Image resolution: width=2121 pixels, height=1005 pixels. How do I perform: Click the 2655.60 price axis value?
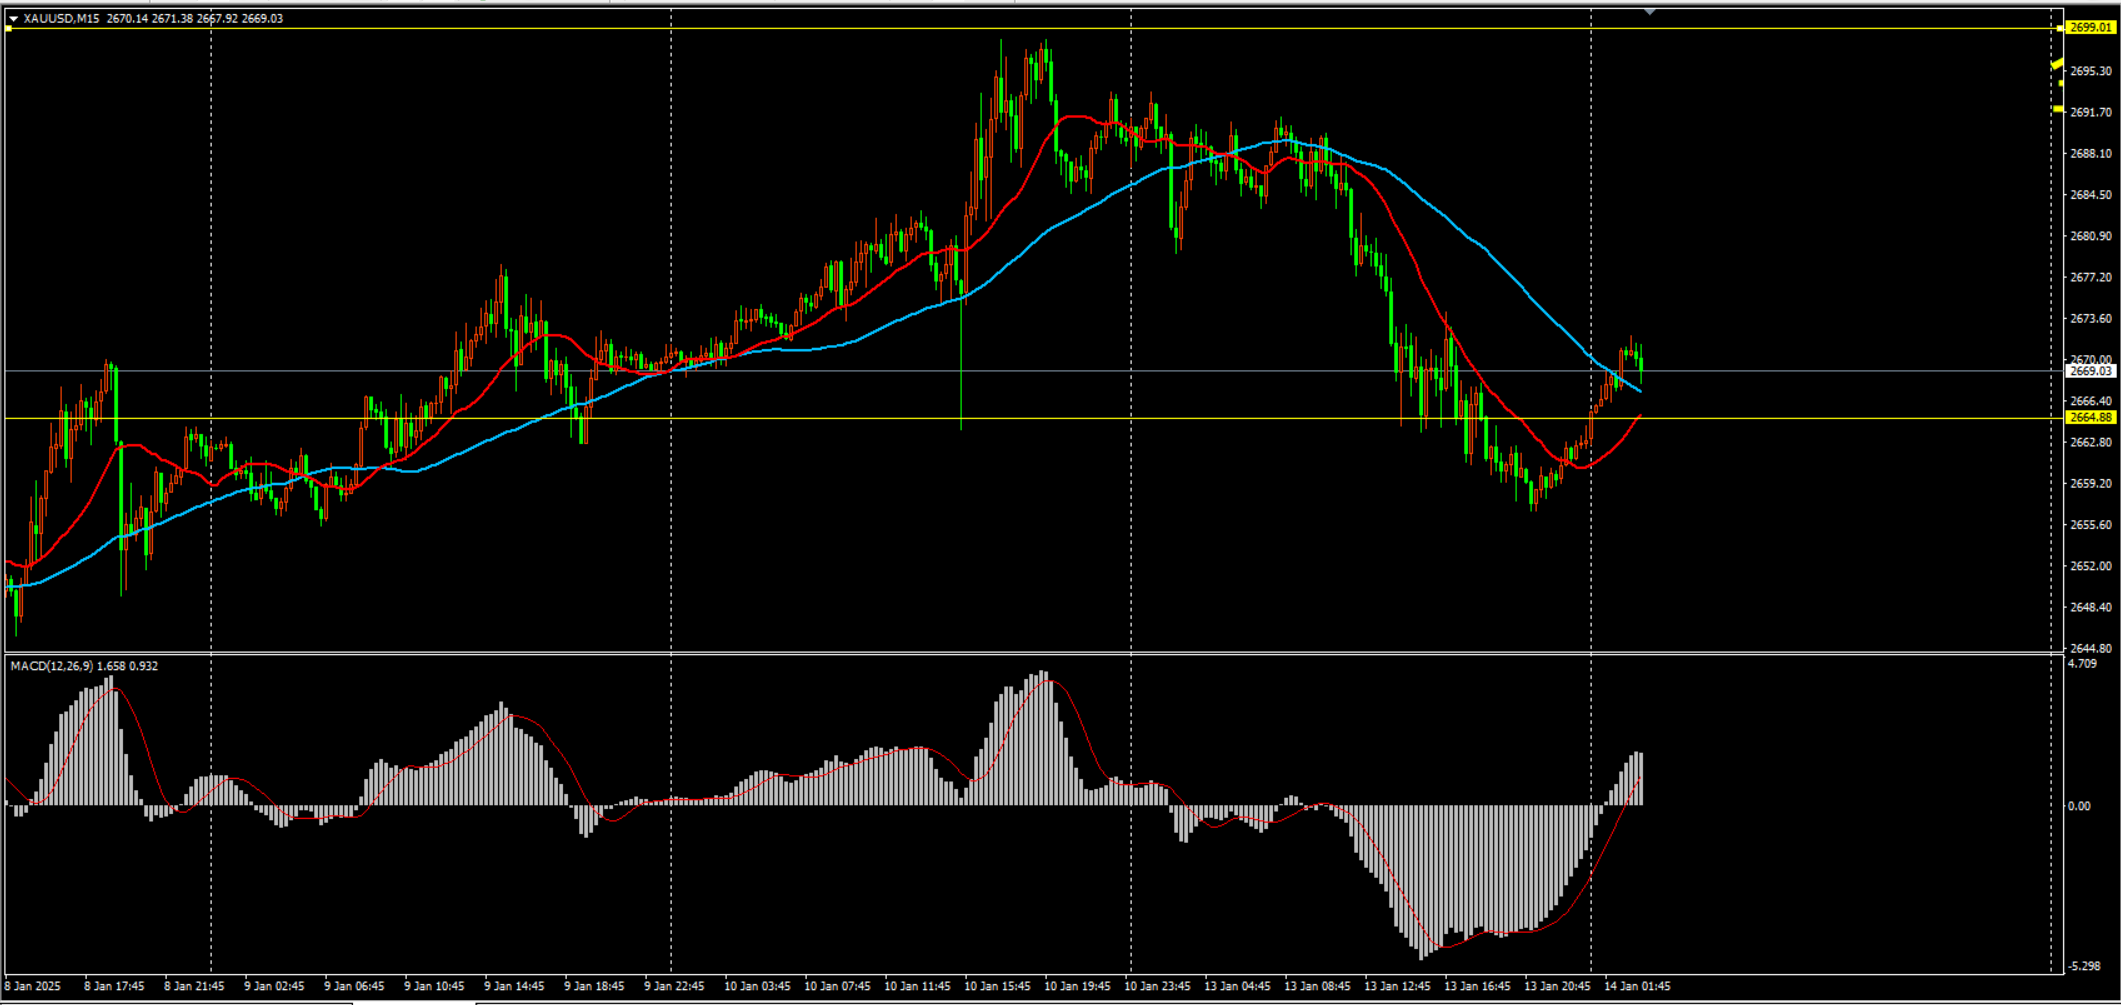click(x=2091, y=525)
